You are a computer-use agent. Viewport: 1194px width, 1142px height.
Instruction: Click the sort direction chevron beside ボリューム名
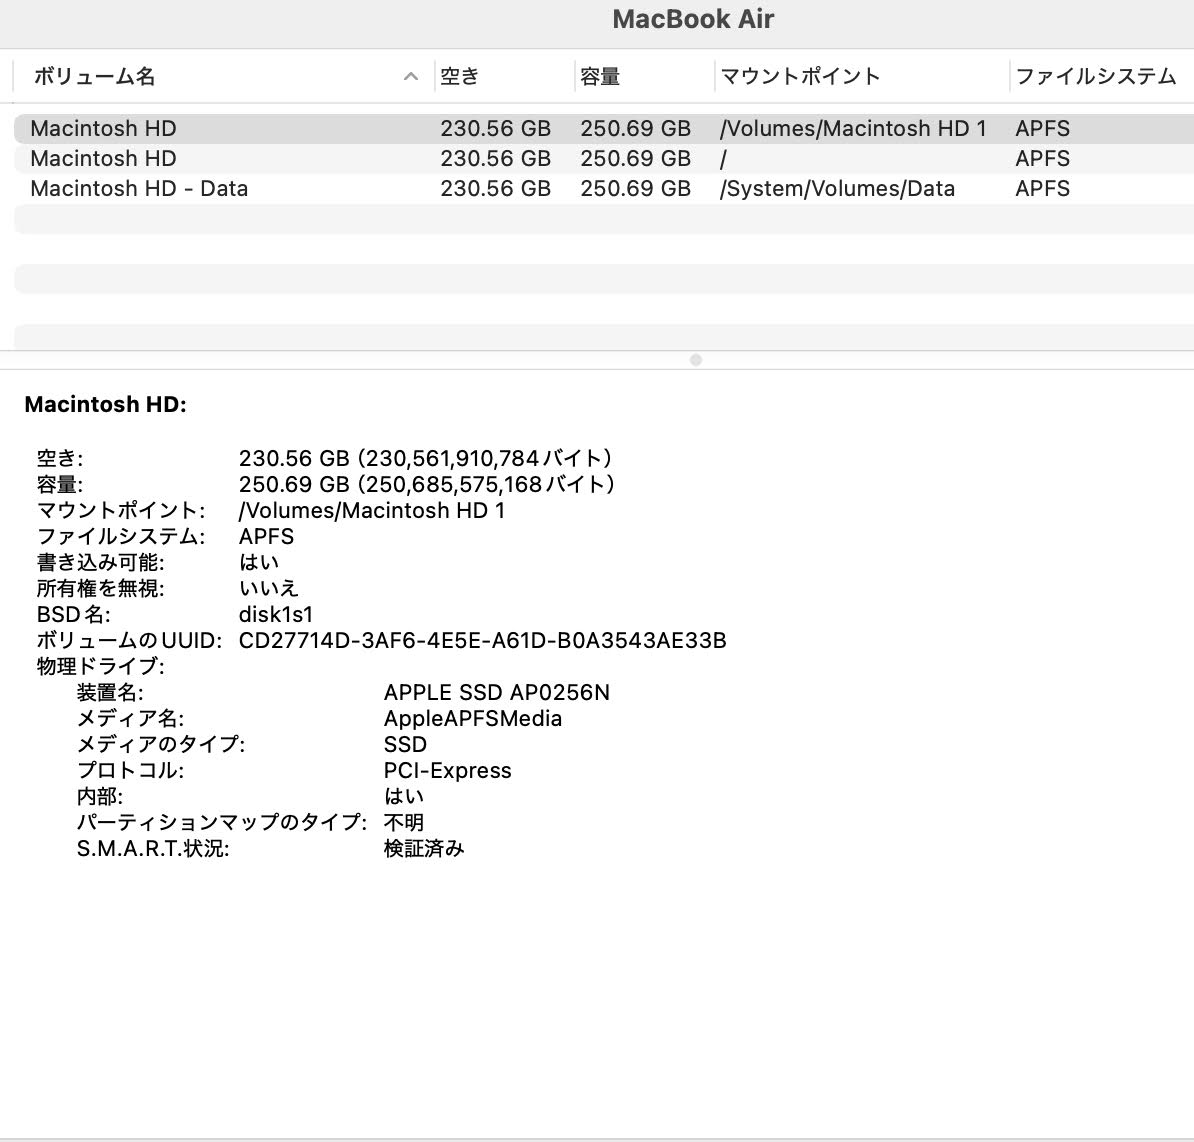tap(410, 76)
